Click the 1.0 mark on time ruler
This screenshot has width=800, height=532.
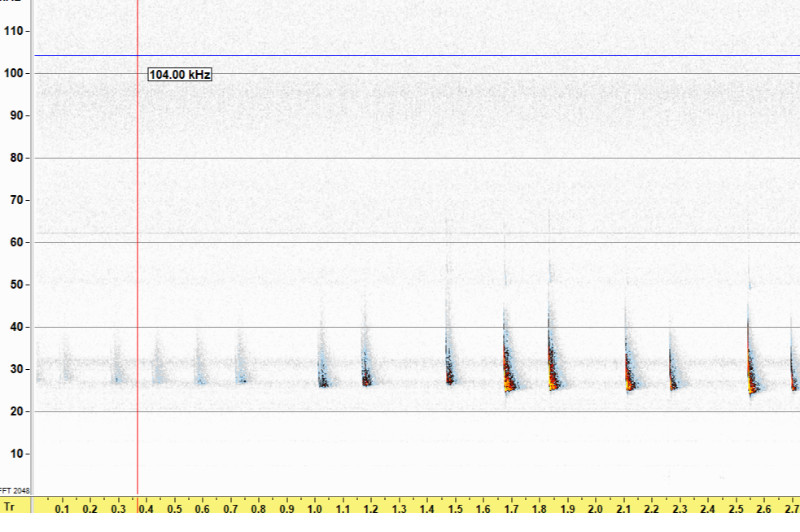pyautogui.click(x=315, y=509)
